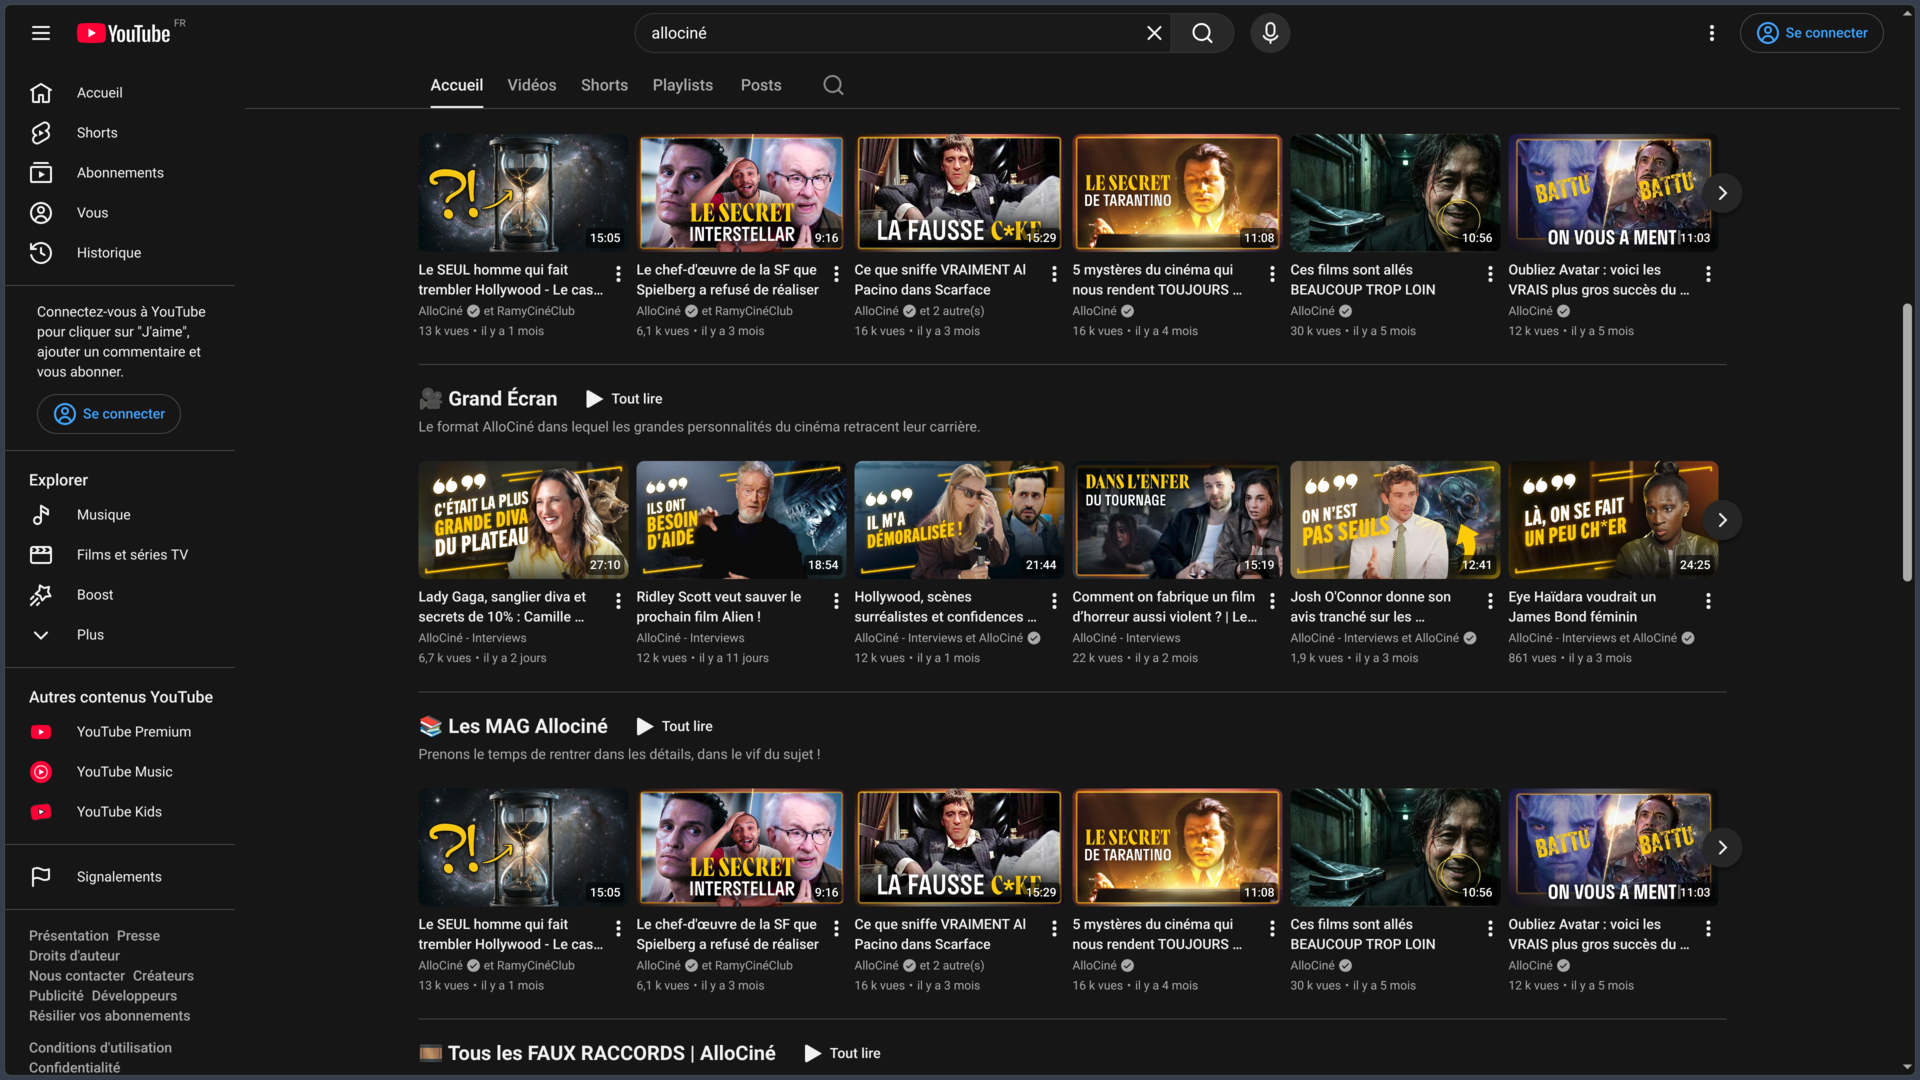Image resolution: width=1920 pixels, height=1080 pixels.
Task: Show next videos in Grand Écran row
Action: [1722, 520]
